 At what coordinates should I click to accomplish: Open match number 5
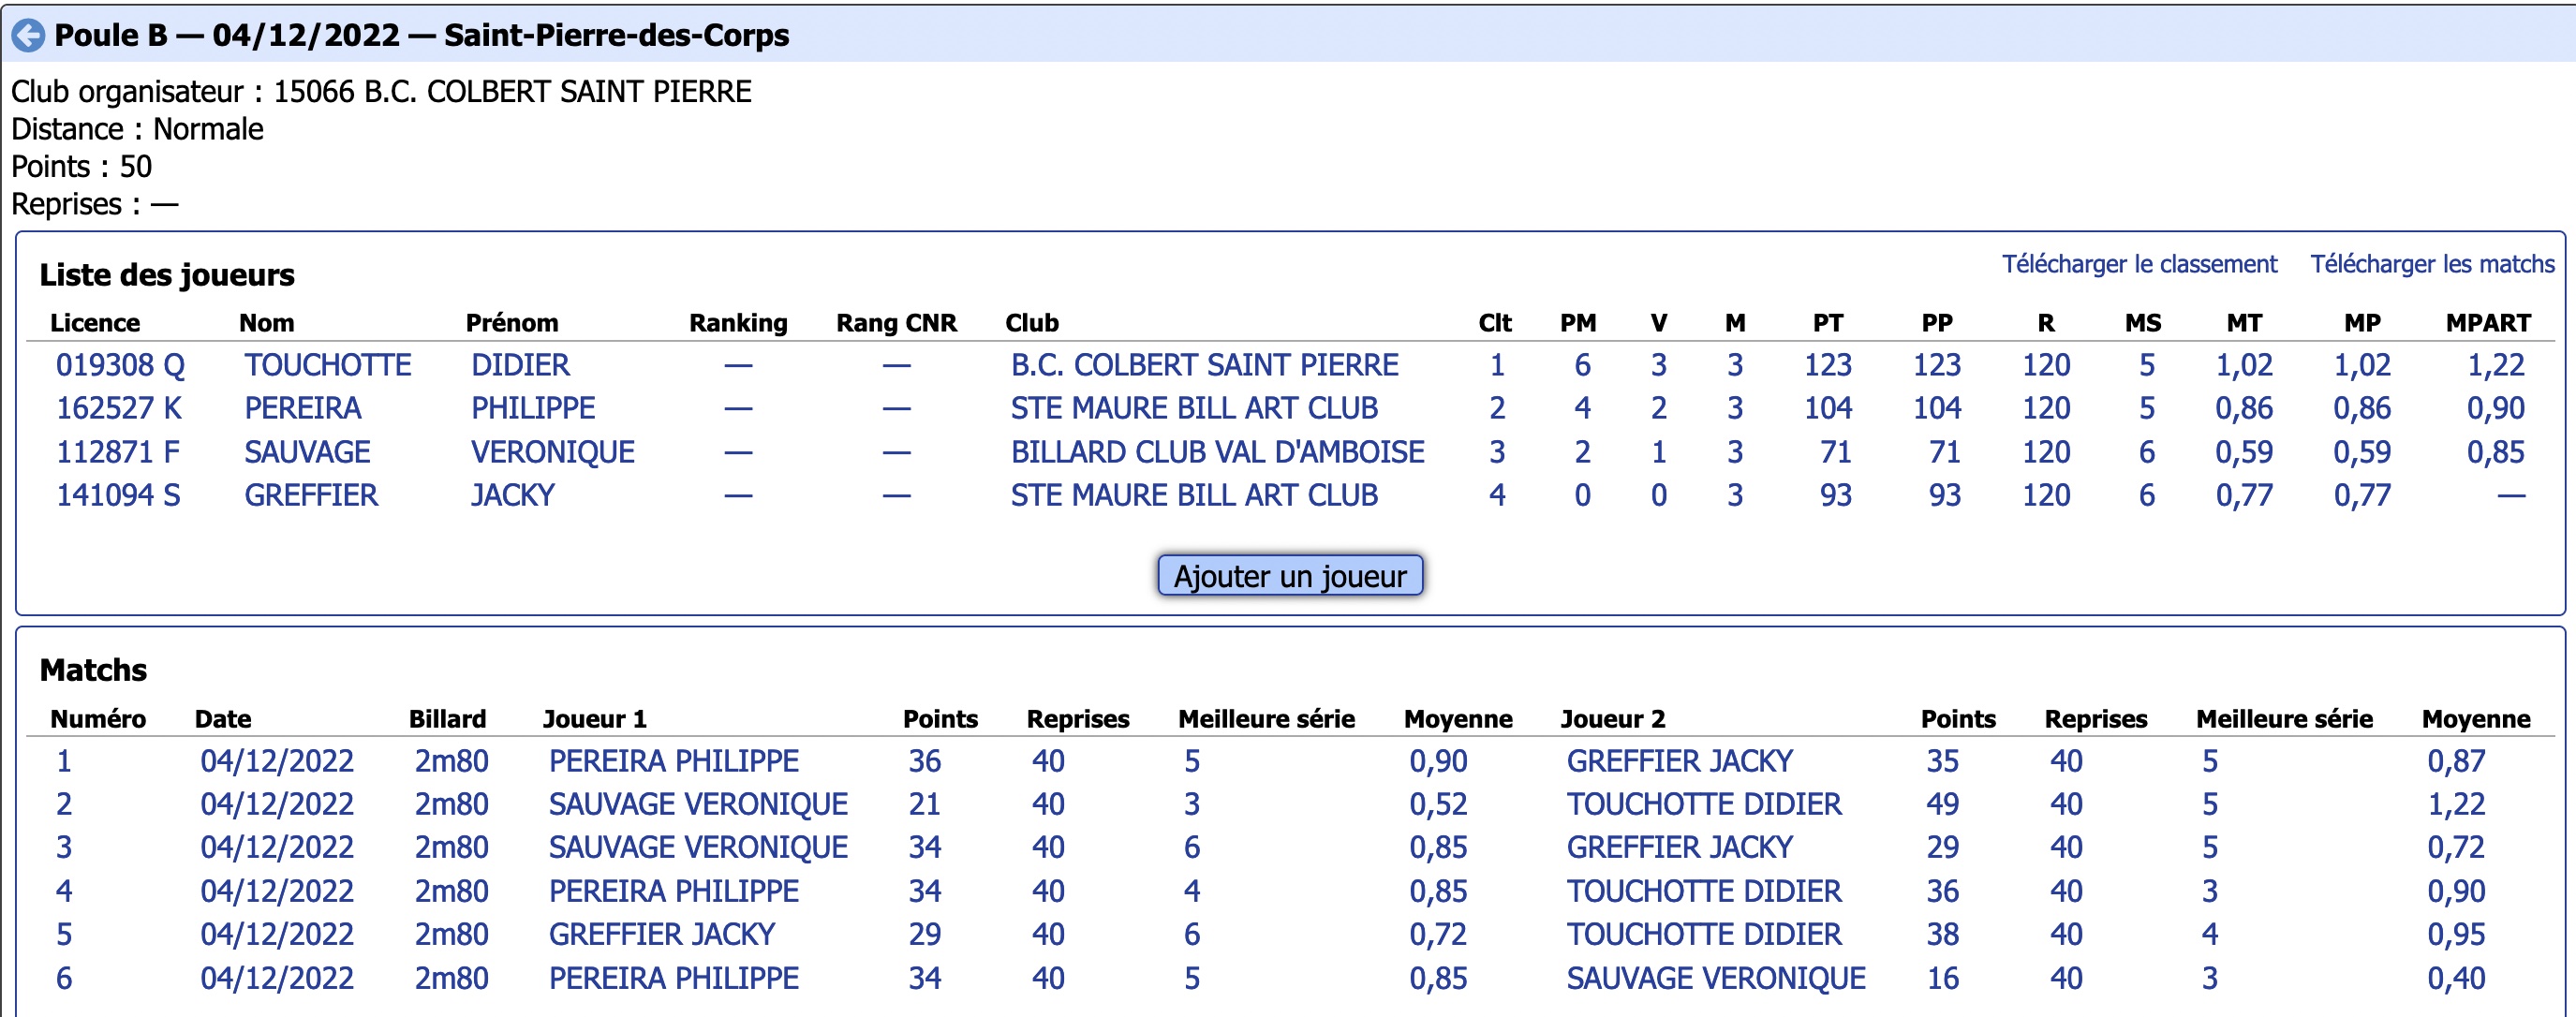[64, 934]
